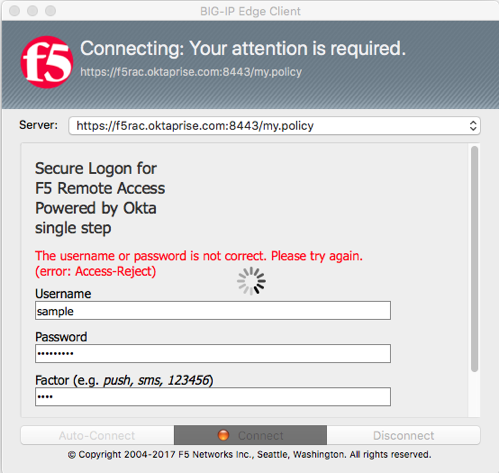Click the loading spinner icon
499x473 pixels.
point(251,281)
